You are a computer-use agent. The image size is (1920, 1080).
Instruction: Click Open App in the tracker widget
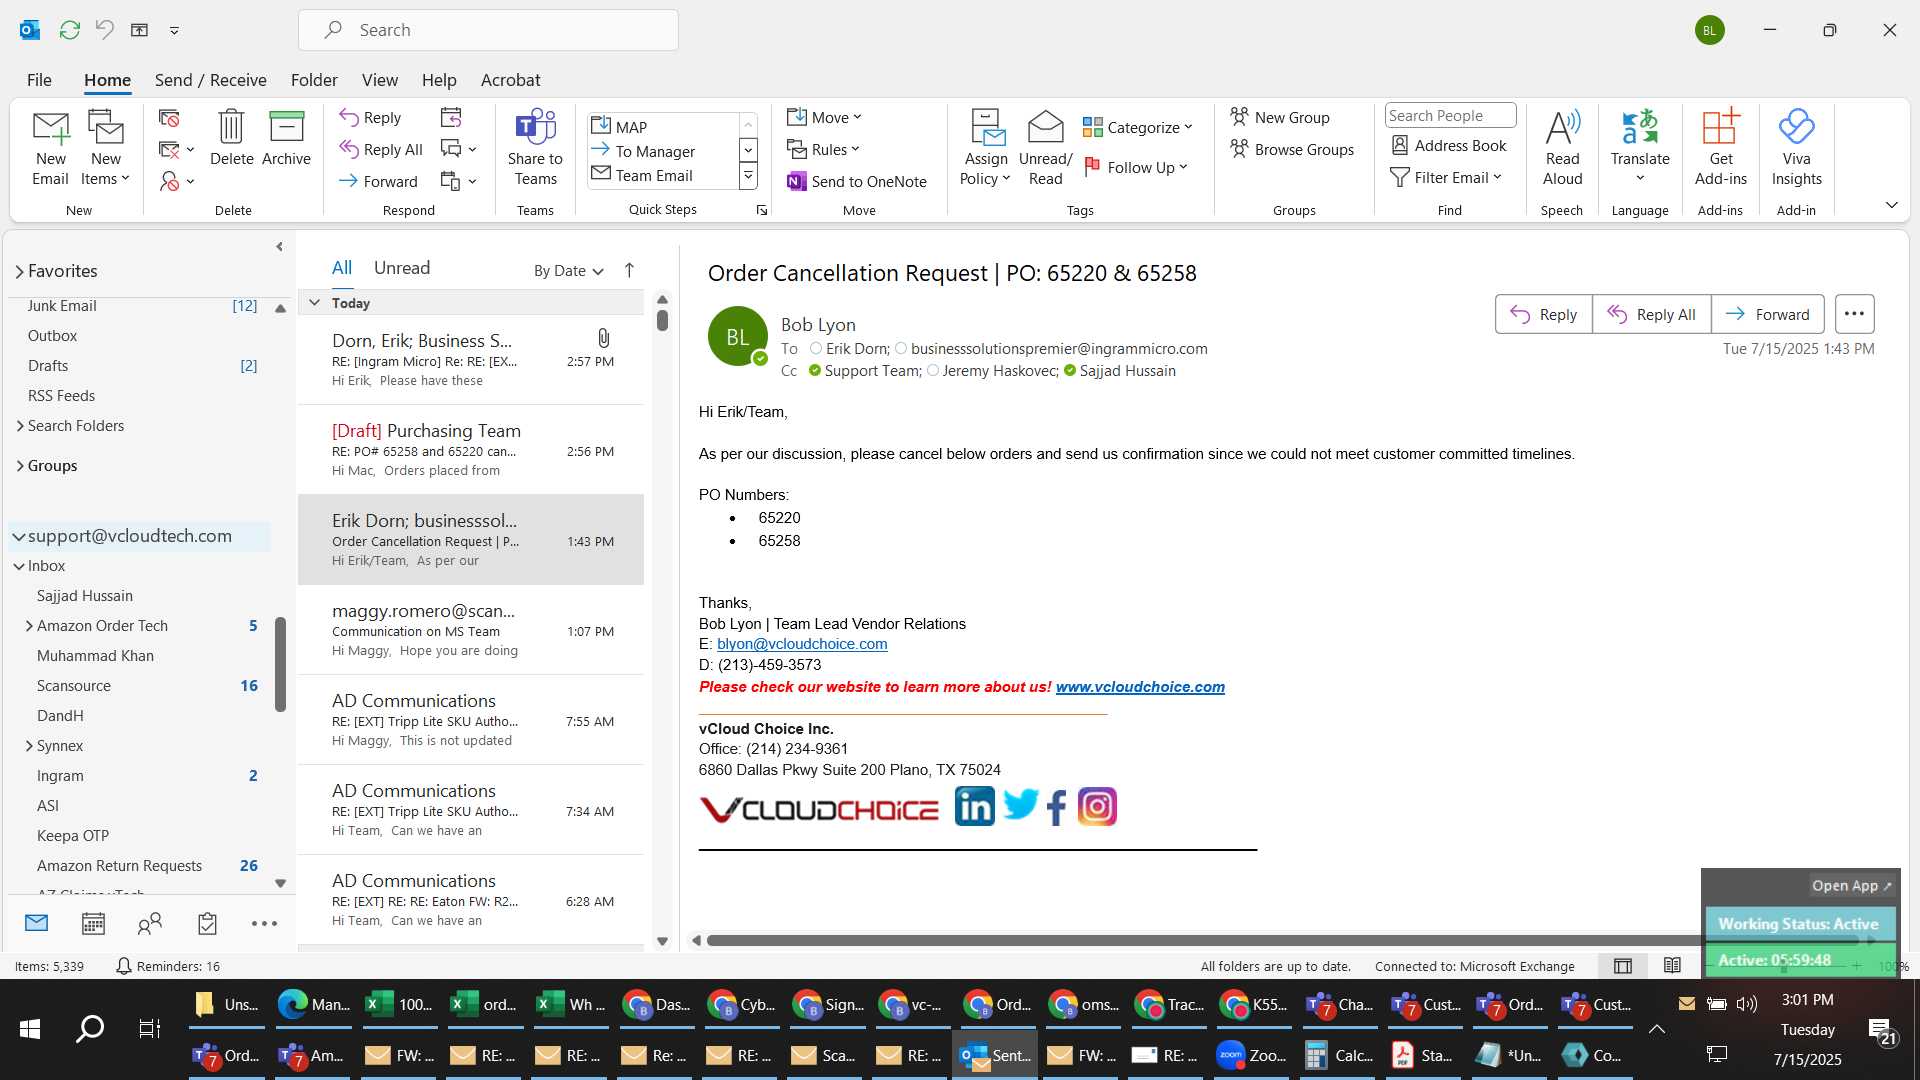point(1852,886)
